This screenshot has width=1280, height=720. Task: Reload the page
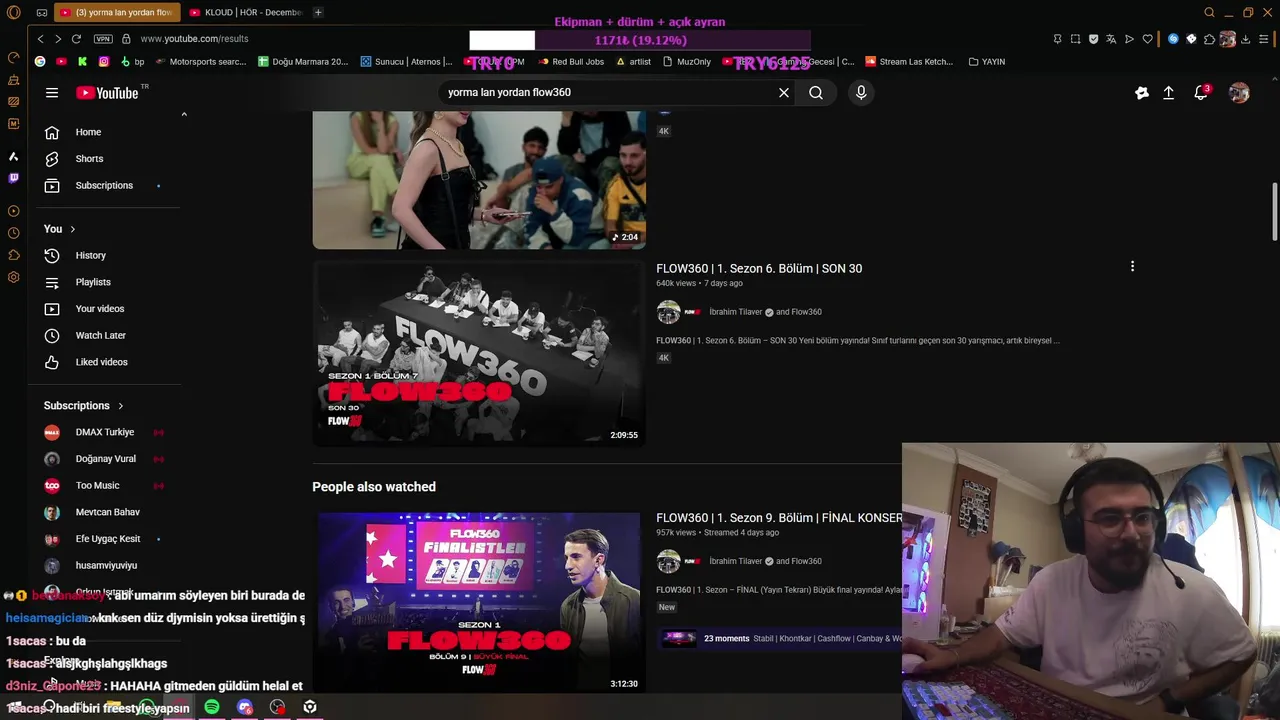tap(76, 39)
